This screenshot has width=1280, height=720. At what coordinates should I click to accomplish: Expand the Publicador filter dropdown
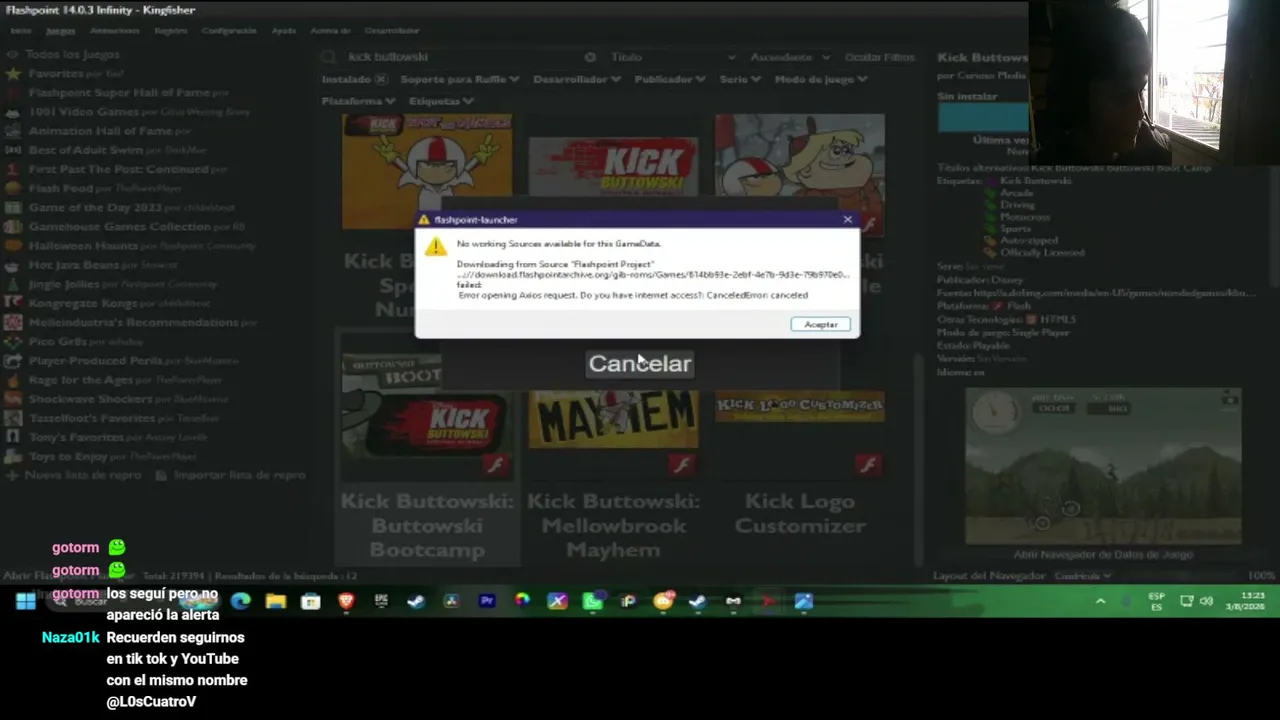669,79
